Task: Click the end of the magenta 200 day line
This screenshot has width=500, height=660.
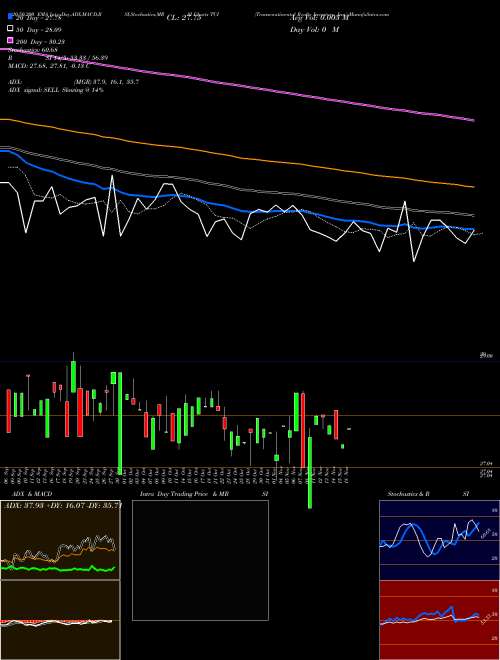Action: point(472,120)
